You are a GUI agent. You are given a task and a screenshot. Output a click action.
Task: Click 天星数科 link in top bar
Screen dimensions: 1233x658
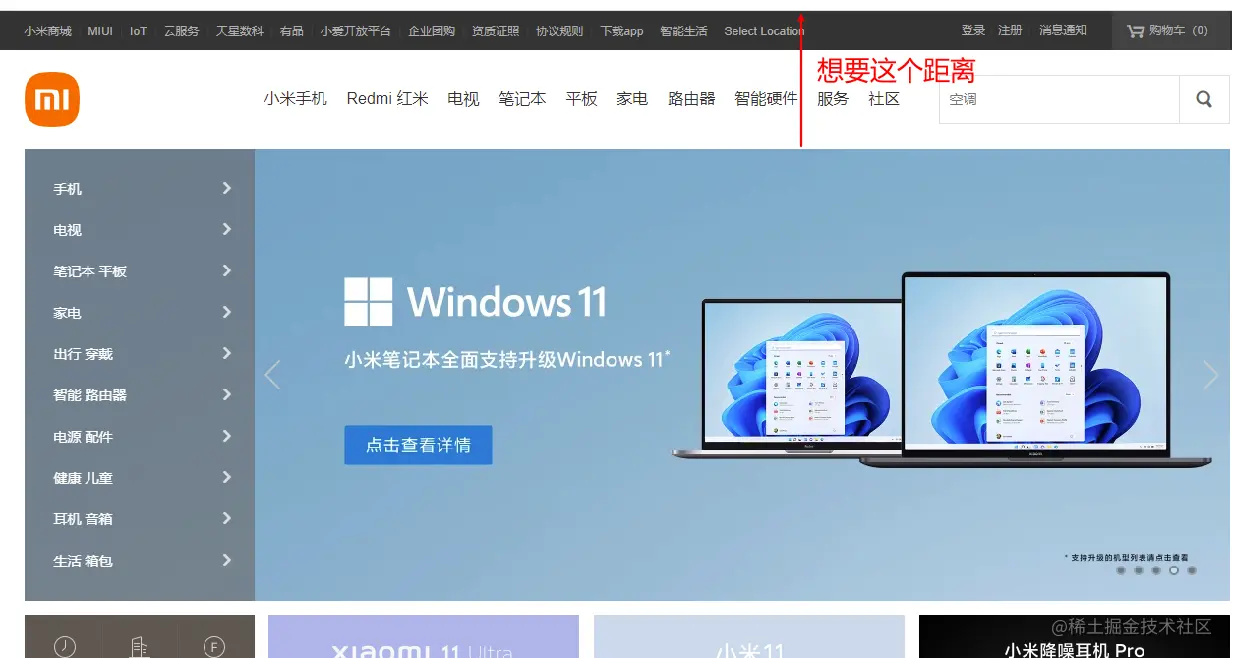(240, 31)
